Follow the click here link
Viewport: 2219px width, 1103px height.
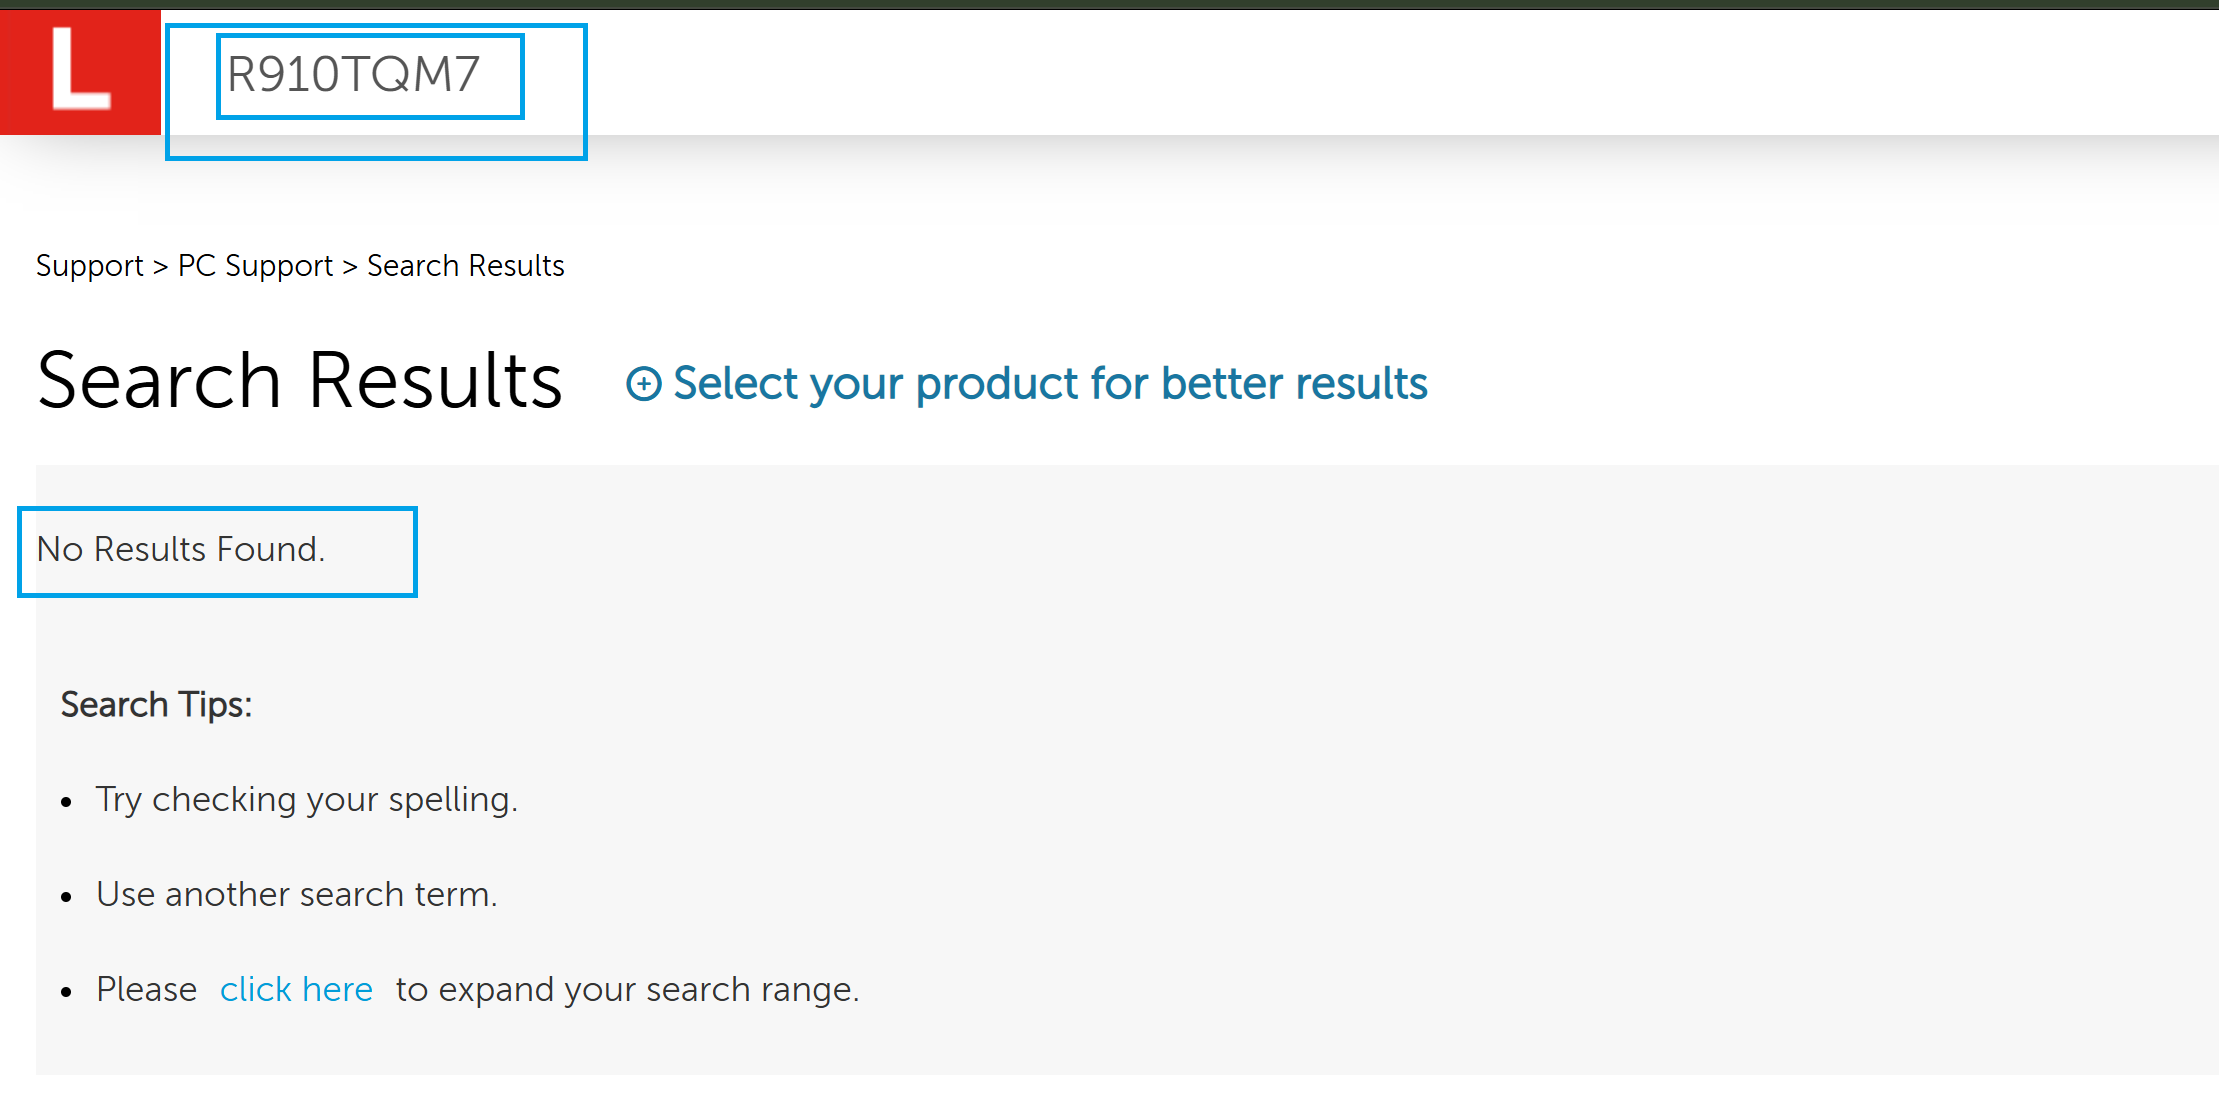pyautogui.click(x=296, y=989)
